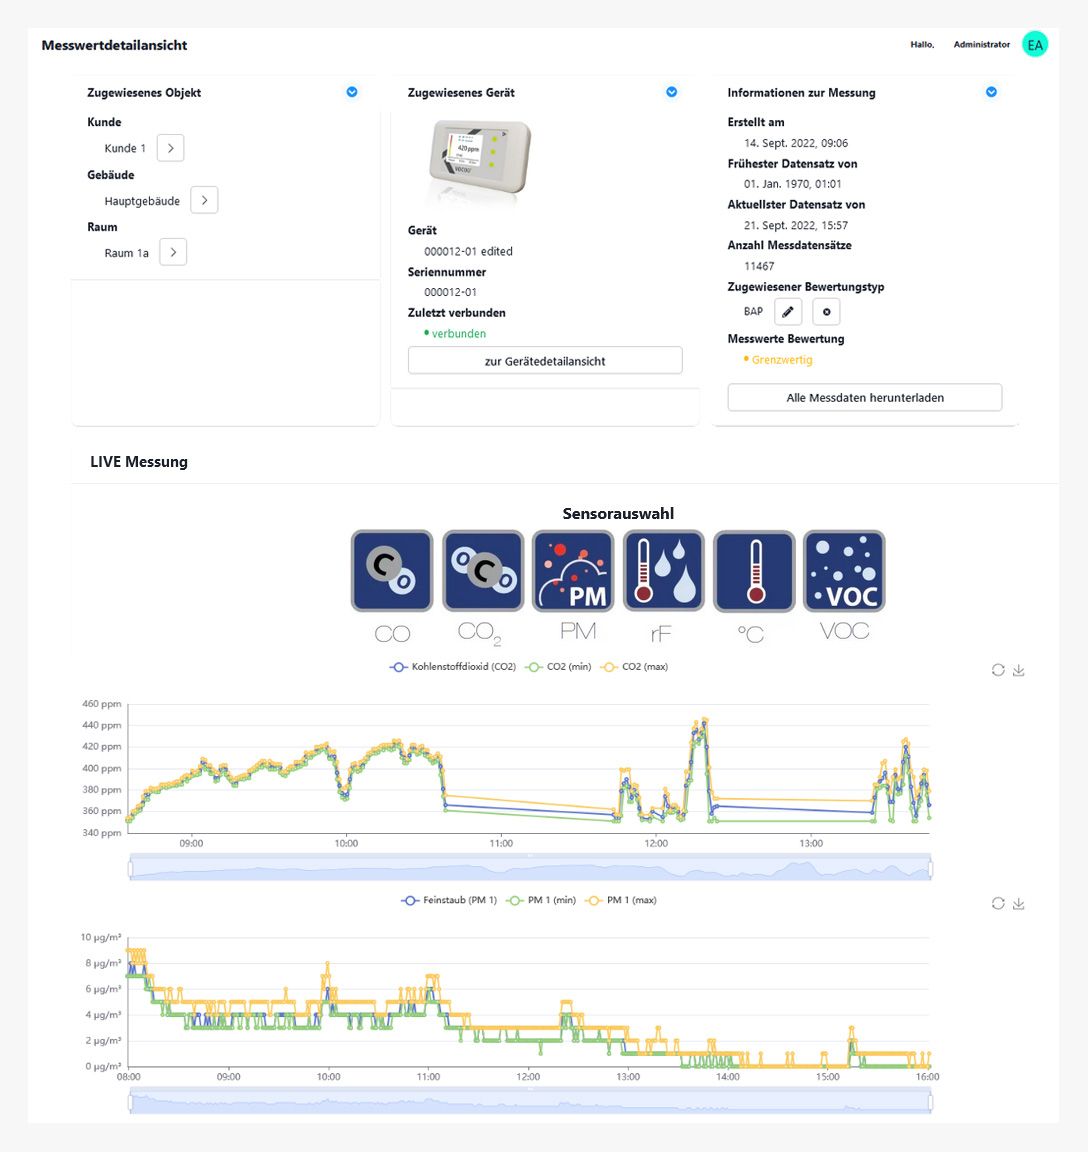1088x1152 pixels.
Task: Choose the PM particulate sensor icon
Action: point(573,571)
